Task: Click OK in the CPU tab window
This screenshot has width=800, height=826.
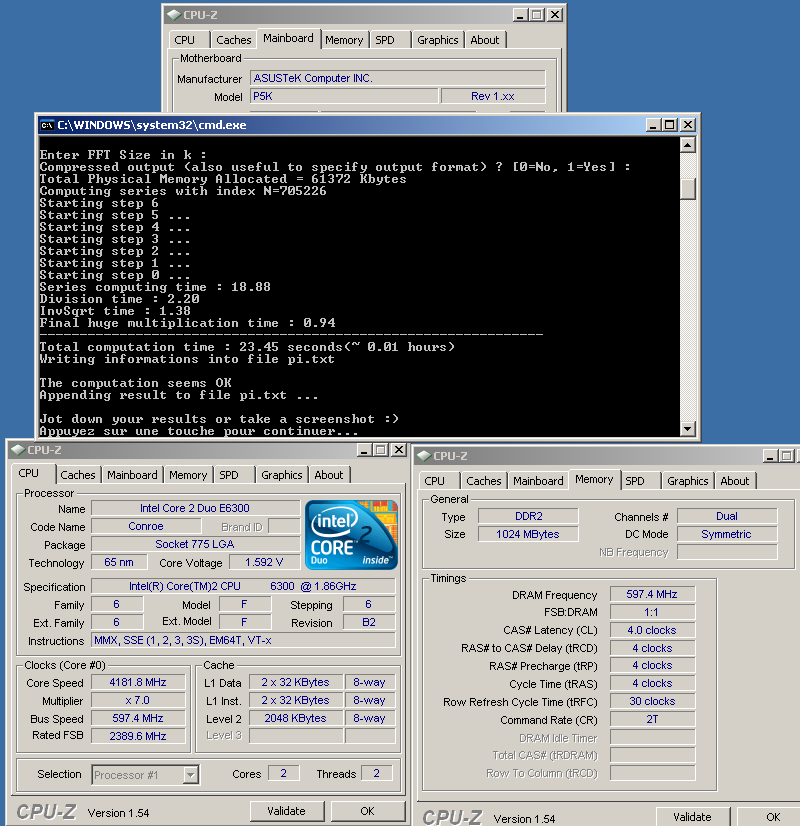Action: [368, 811]
